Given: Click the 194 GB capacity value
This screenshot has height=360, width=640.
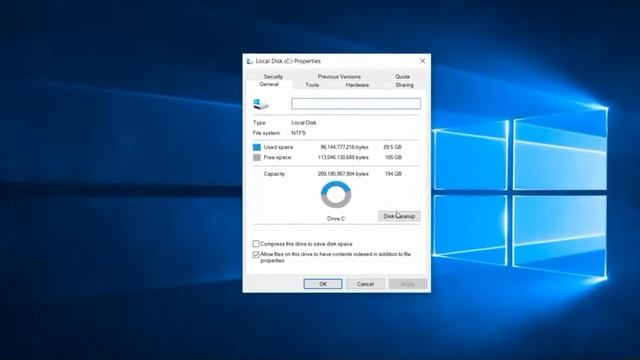Looking at the screenshot, I should pyautogui.click(x=393, y=174).
